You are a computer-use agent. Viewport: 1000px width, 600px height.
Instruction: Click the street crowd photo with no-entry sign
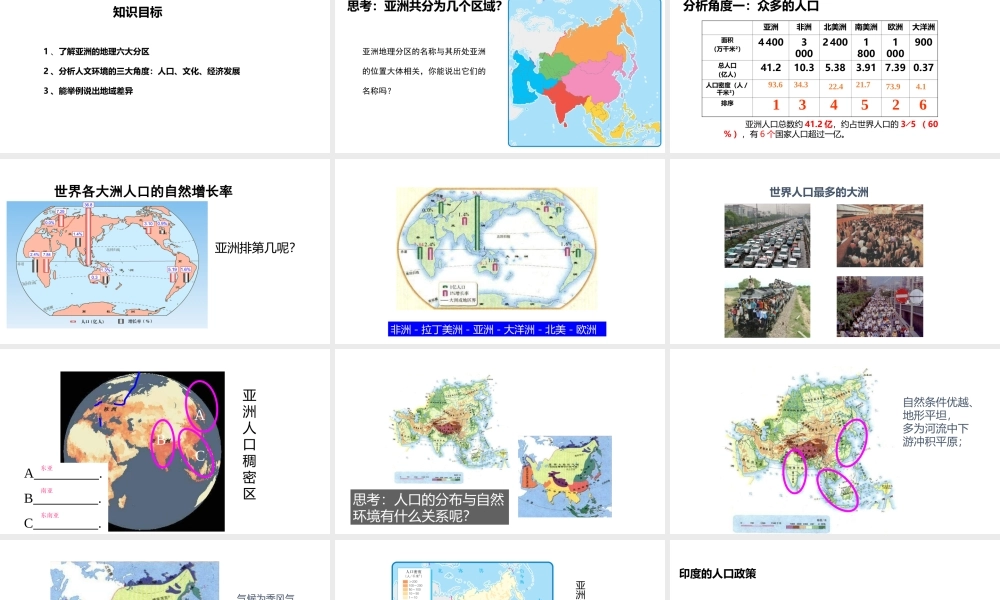tap(879, 307)
